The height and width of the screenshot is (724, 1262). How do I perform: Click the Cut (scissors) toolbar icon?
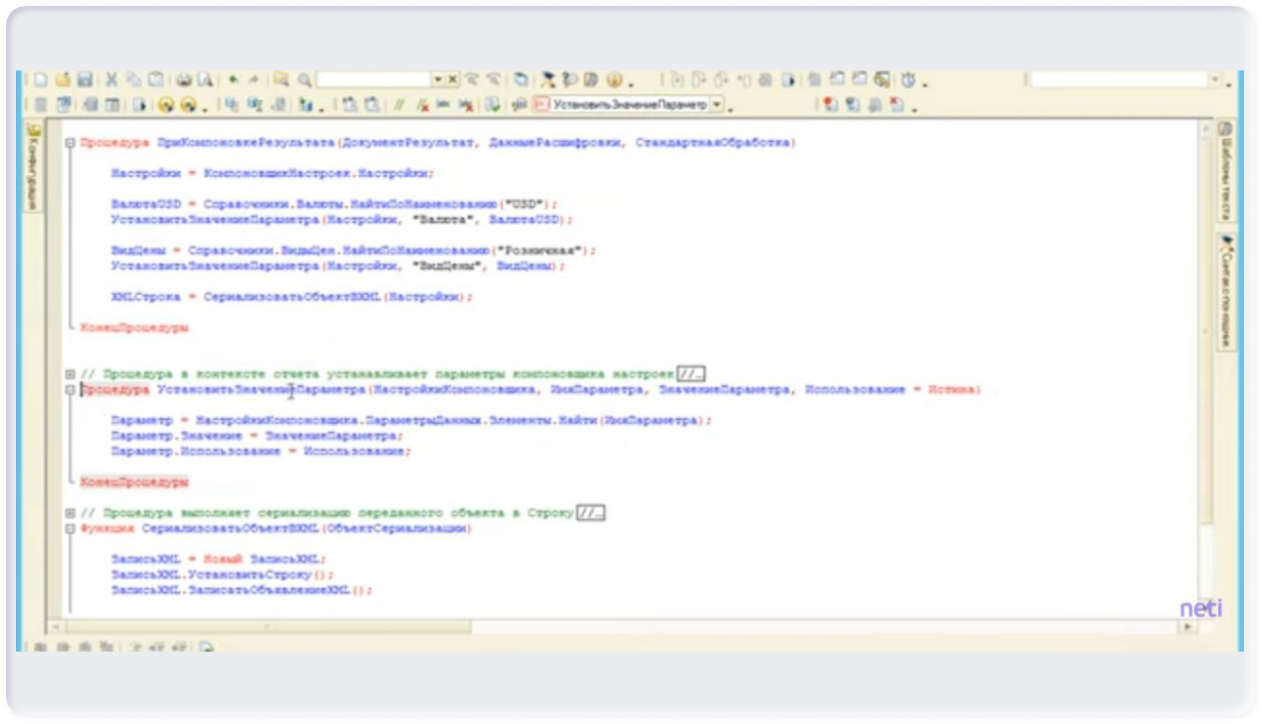pyautogui.click(x=112, y=80)
